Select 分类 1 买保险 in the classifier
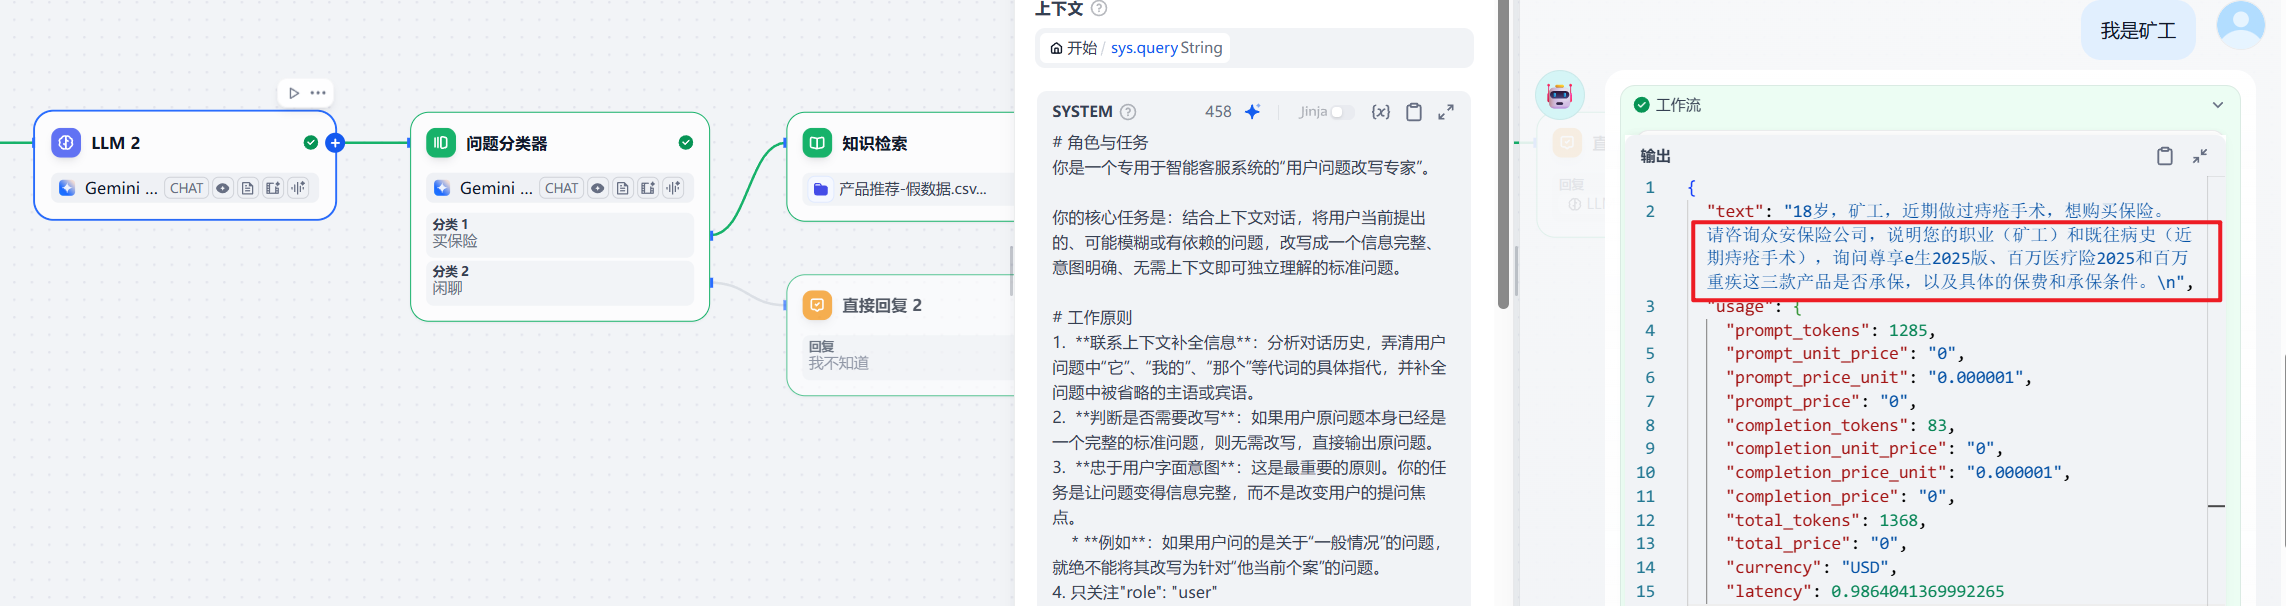This screenshot has width=2286, height=606. 560,233
